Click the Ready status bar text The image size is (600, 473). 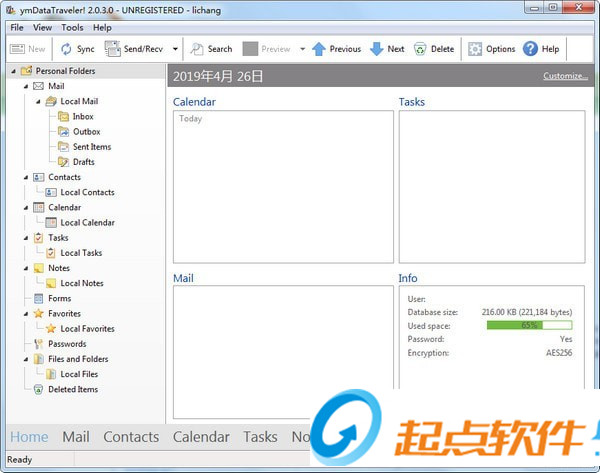(20, 459)
